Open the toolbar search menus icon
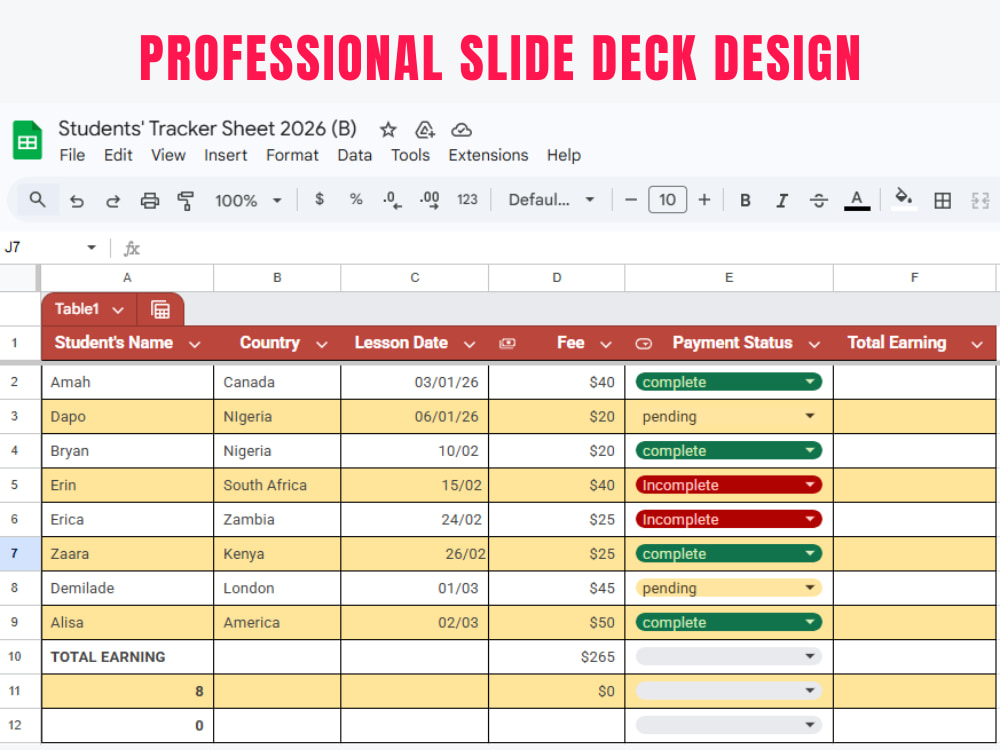 [x=38, y=200]
